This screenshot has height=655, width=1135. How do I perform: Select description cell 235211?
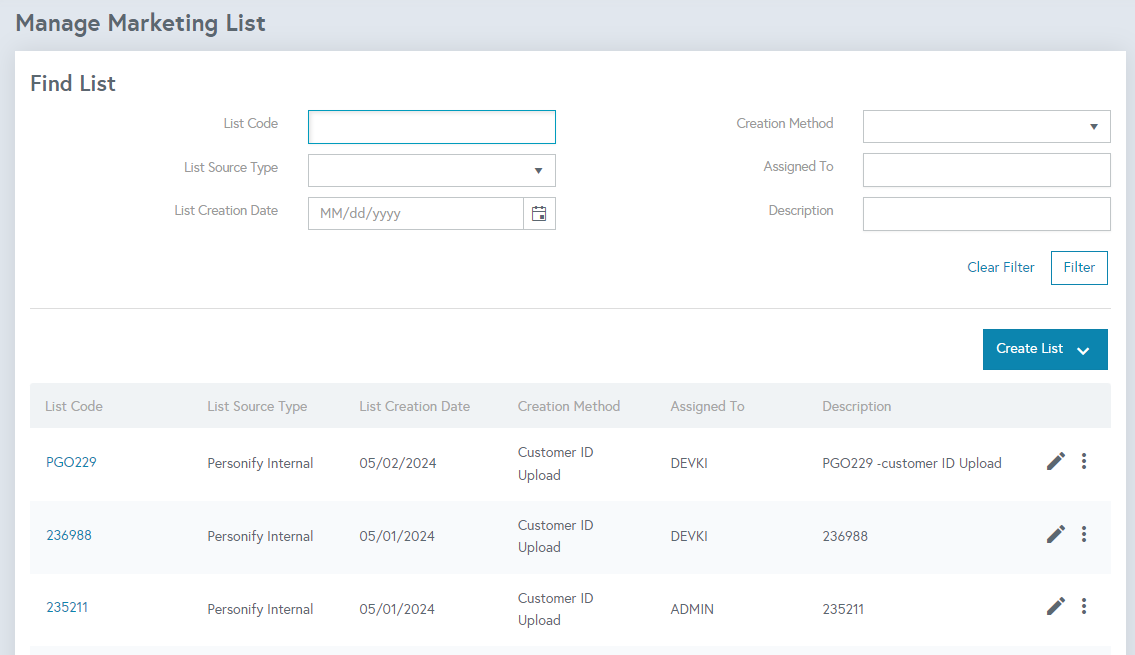(843, 609)
